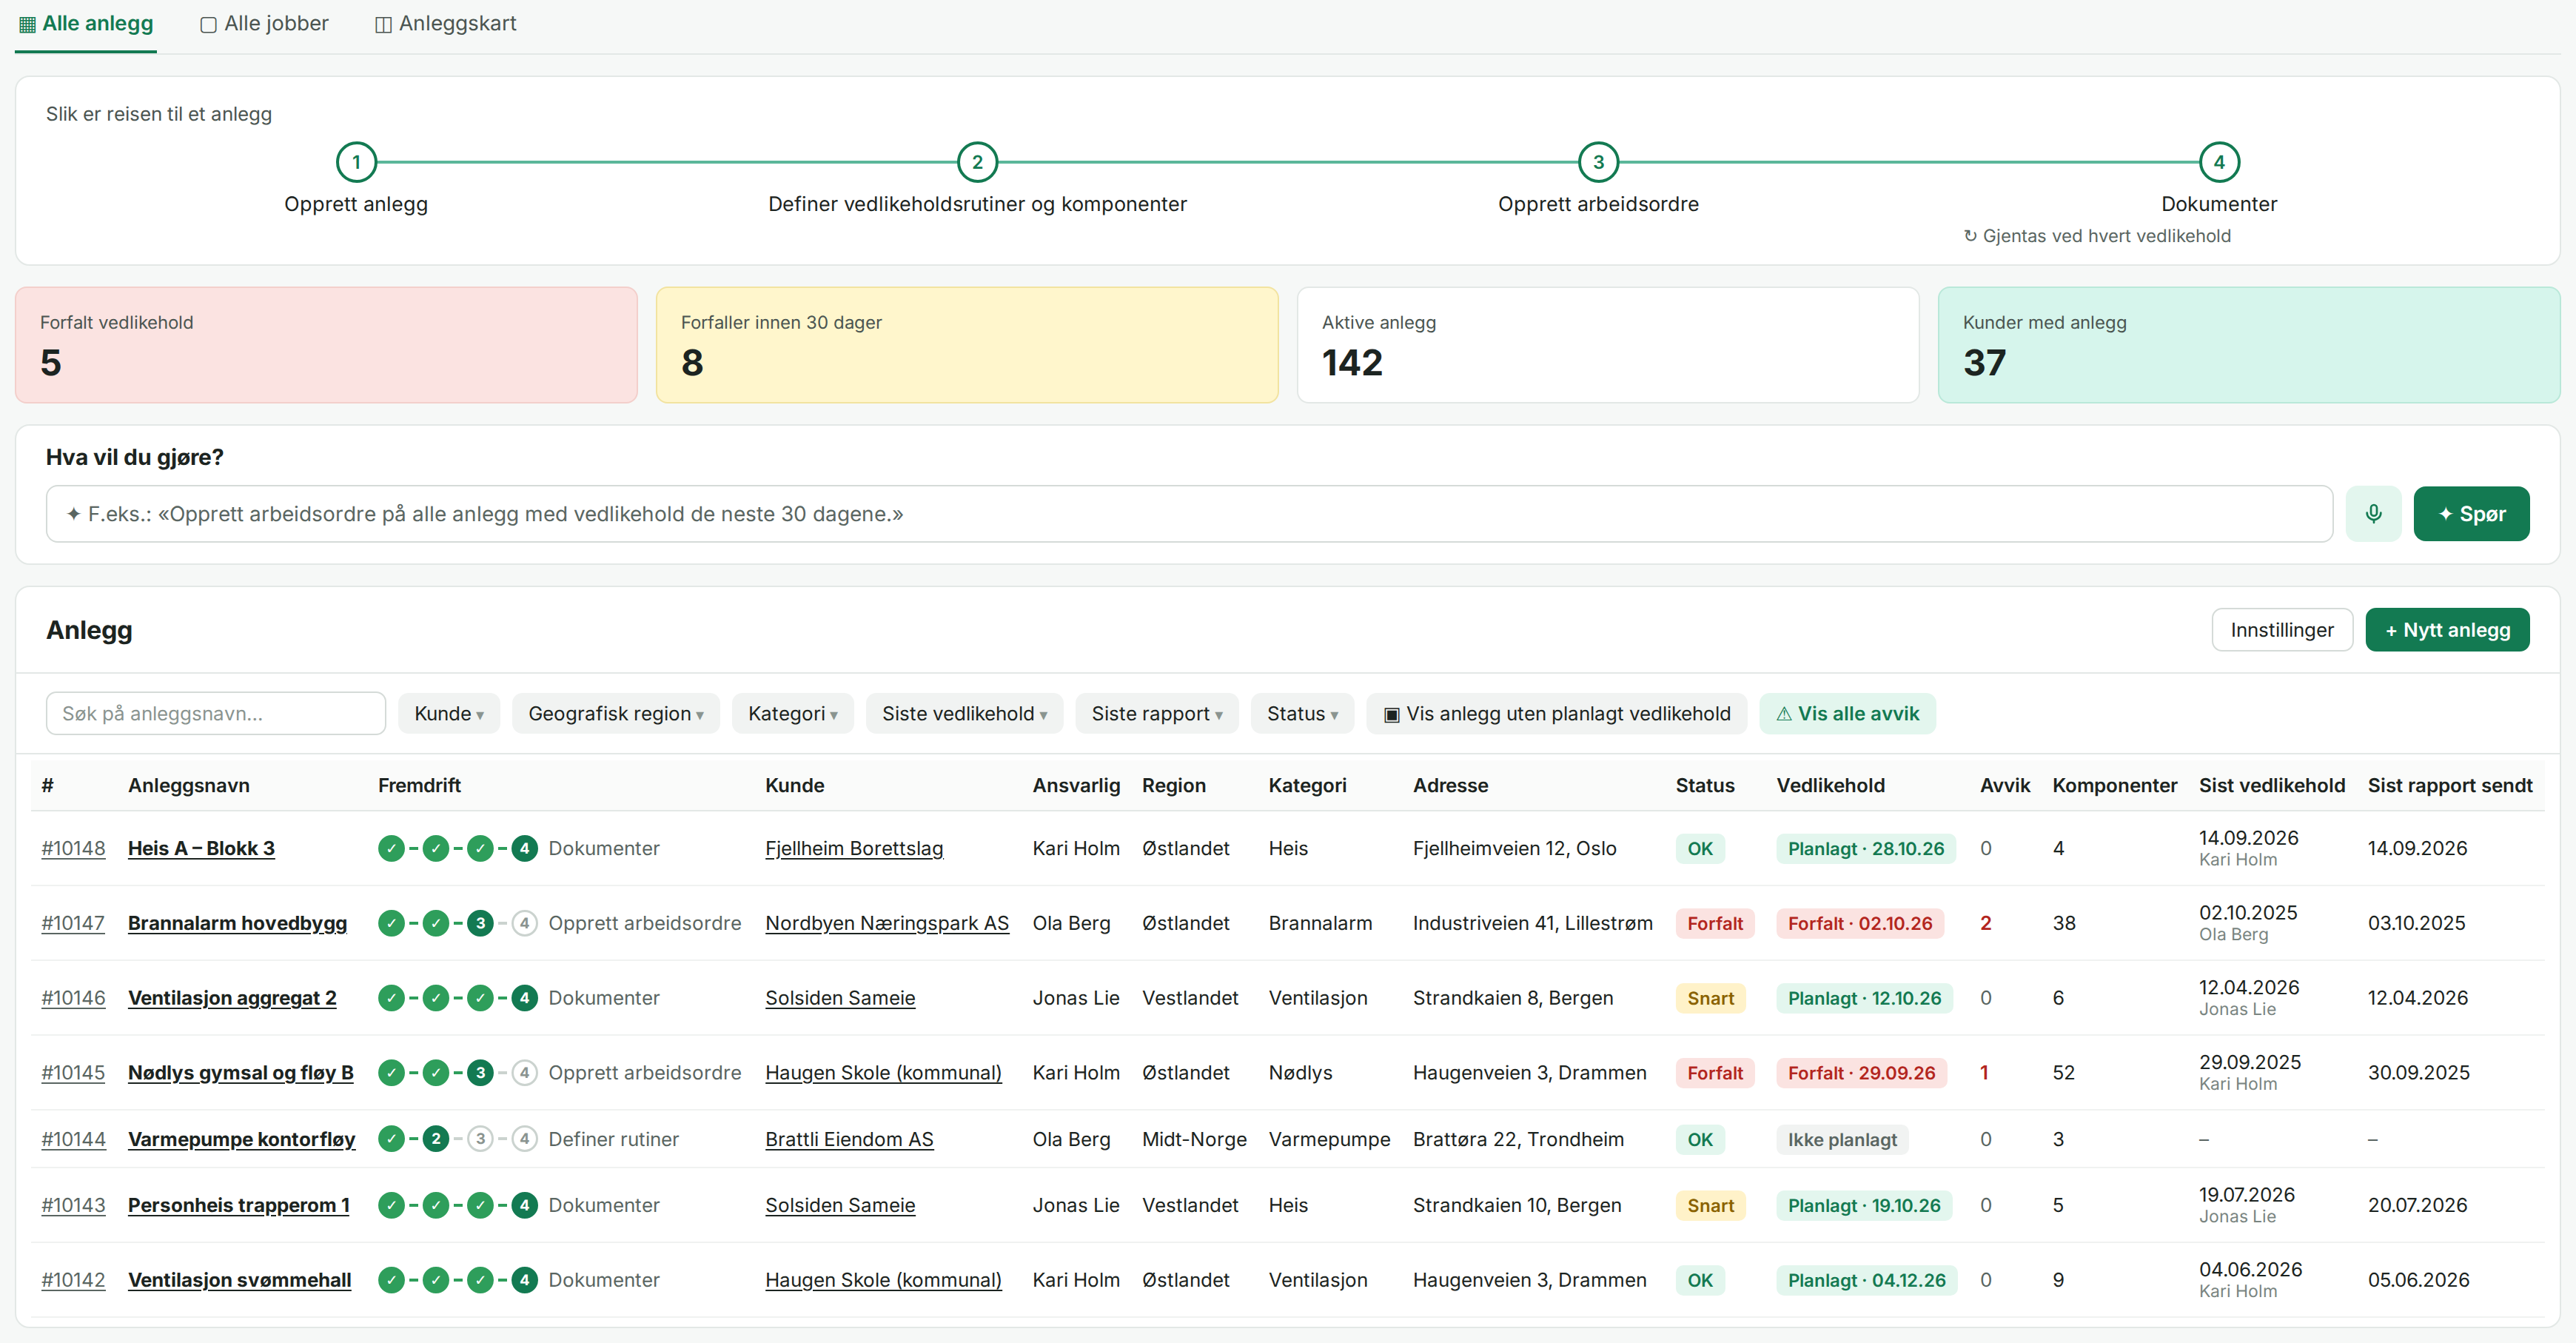Open Anleggskart tab
Screen dimensions: 2576x1343
pos(446,24)
